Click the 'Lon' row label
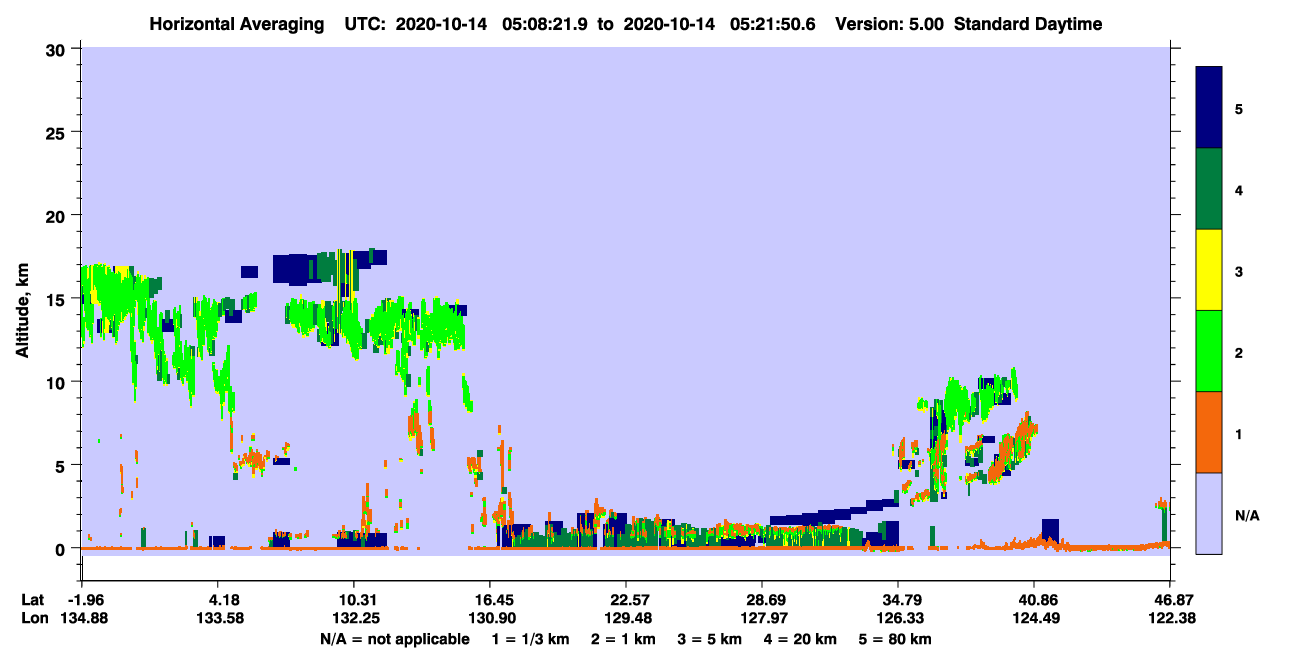1300x667 pixels. point(33,618)
